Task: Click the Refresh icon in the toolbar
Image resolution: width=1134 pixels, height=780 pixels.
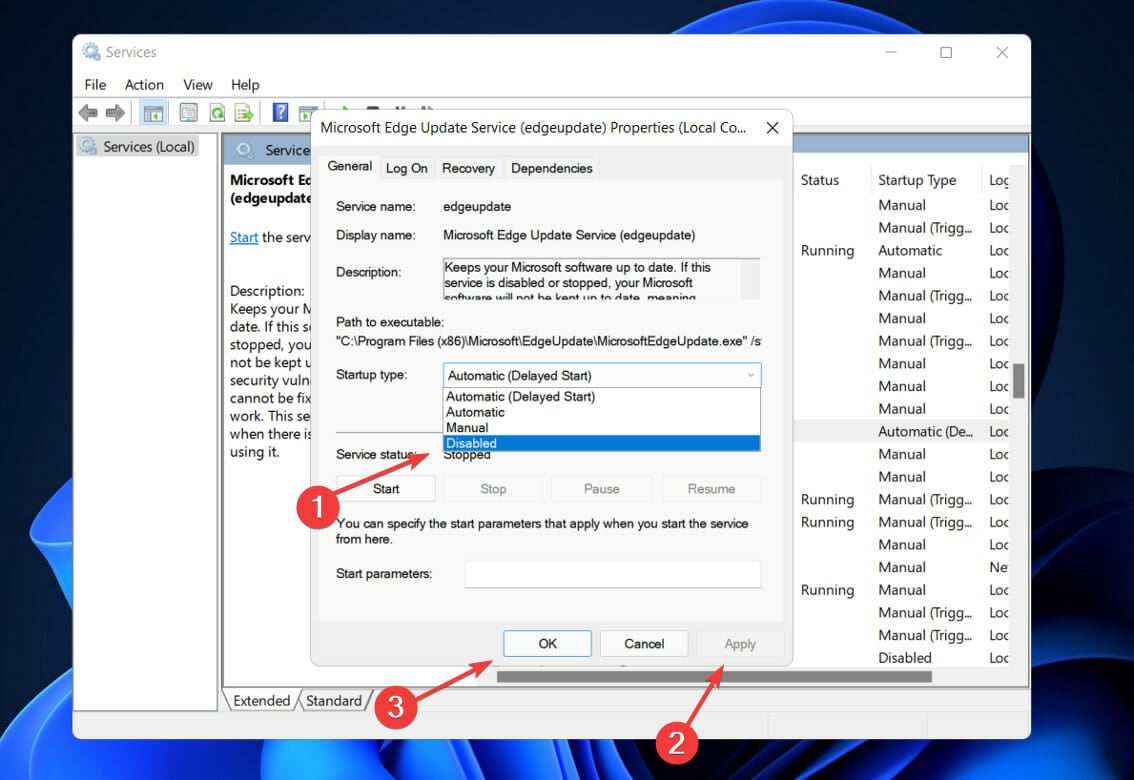Action: coord(217,112)
